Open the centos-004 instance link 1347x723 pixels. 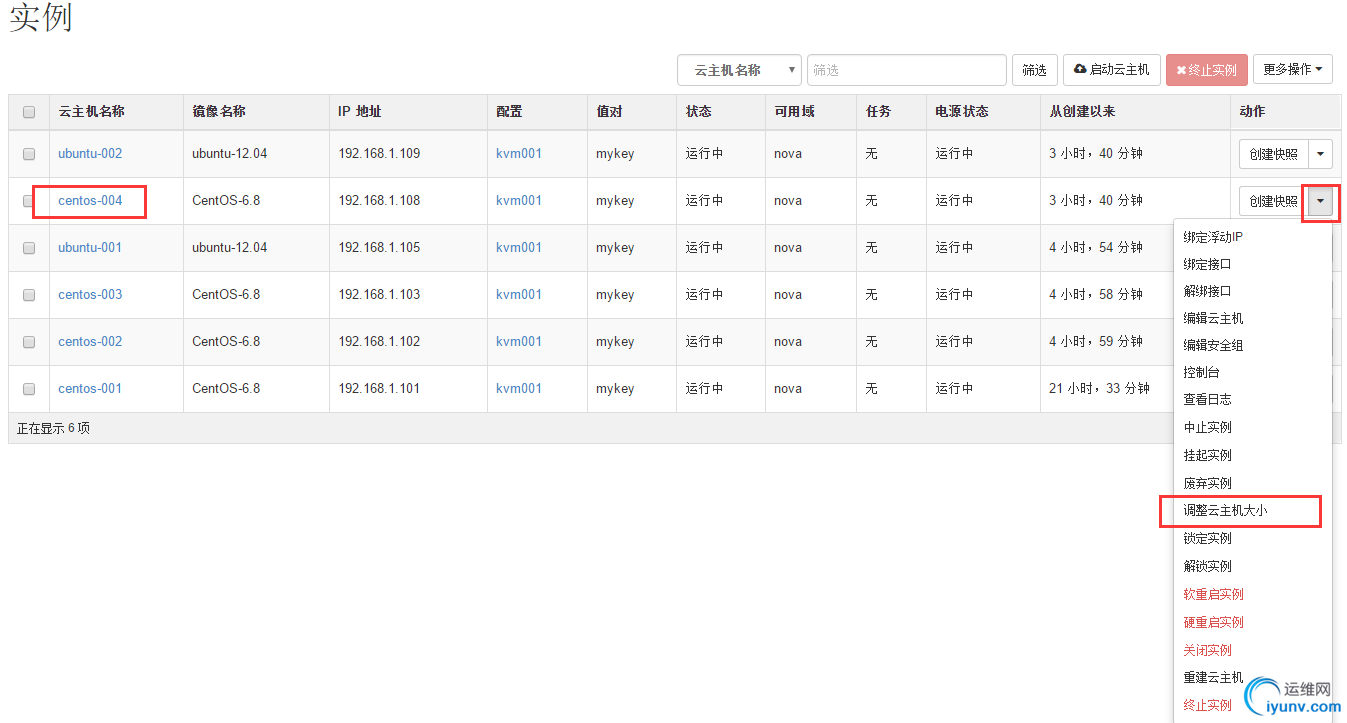(x=90, y=201)
